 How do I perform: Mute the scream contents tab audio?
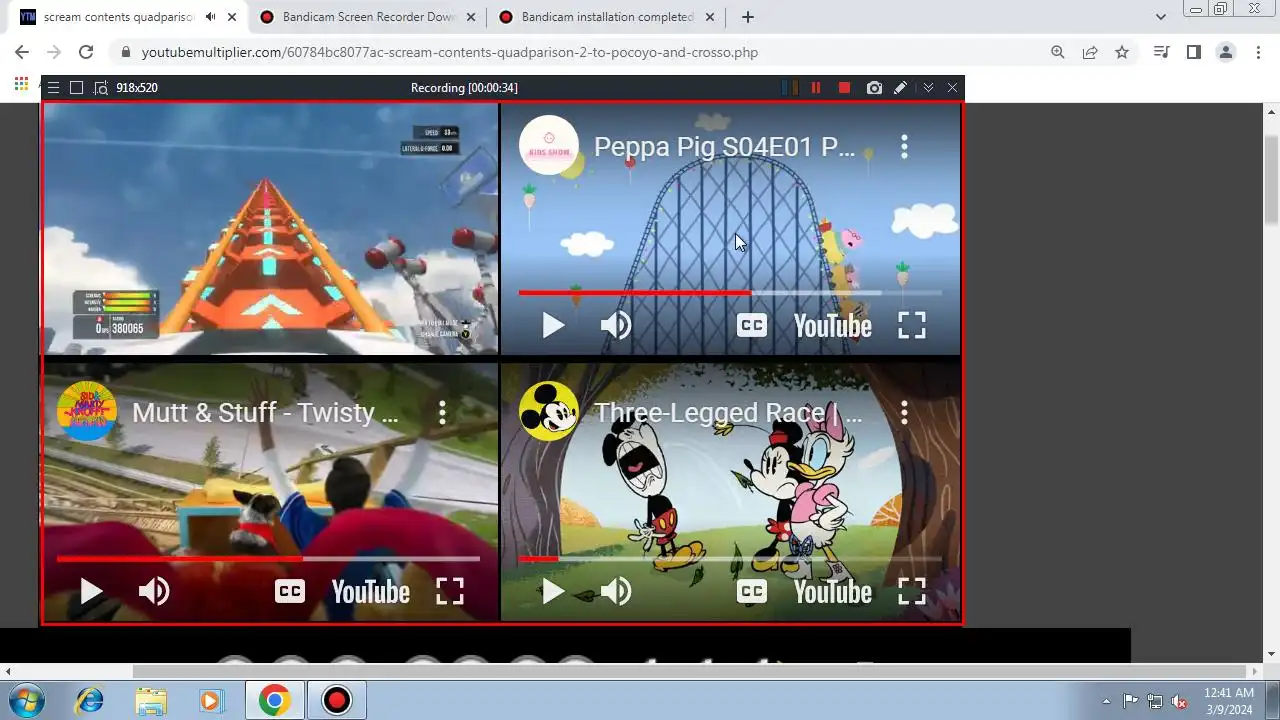pyautogui.click(x=210, y=17)
